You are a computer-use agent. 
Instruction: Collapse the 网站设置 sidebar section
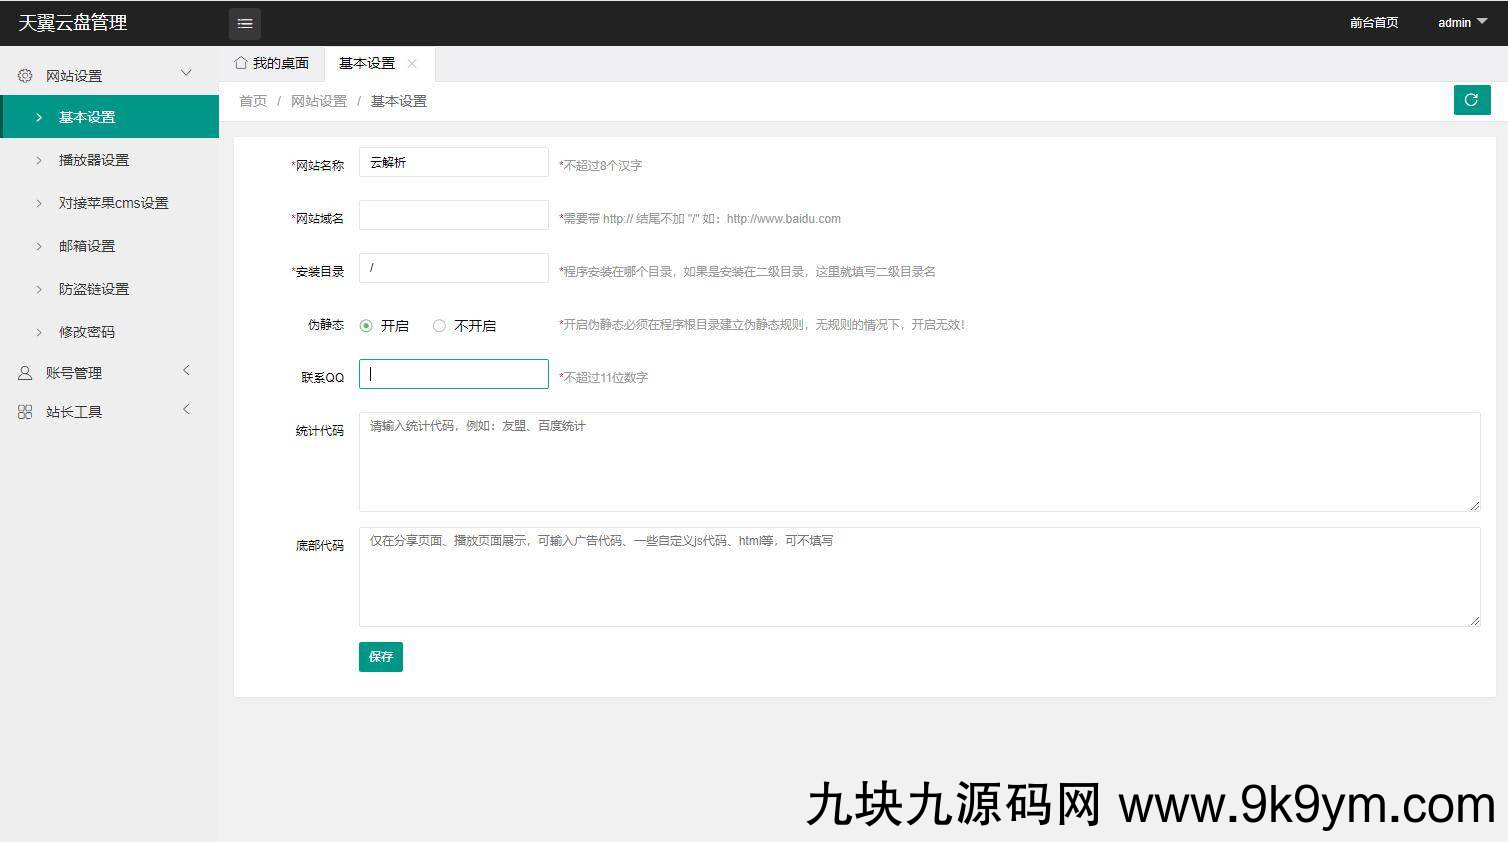coord(186,73)
